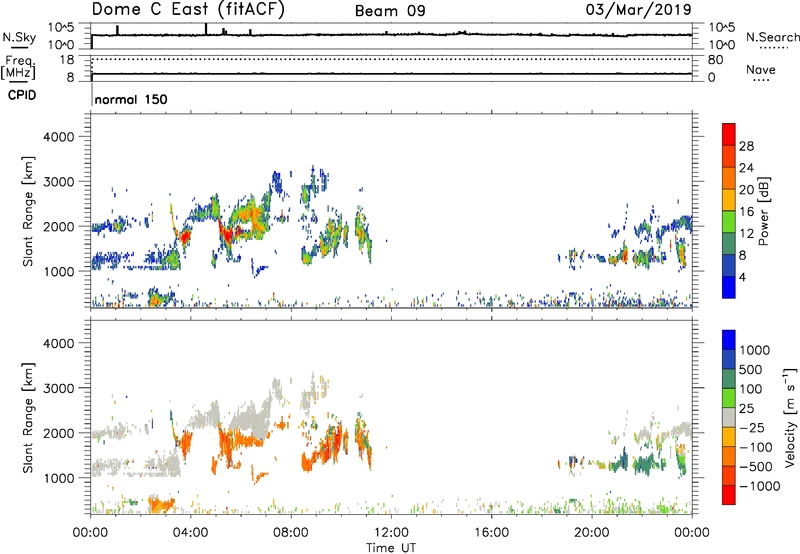
Task: Click the "N.Sky" legend label
Action: [19, 37]
